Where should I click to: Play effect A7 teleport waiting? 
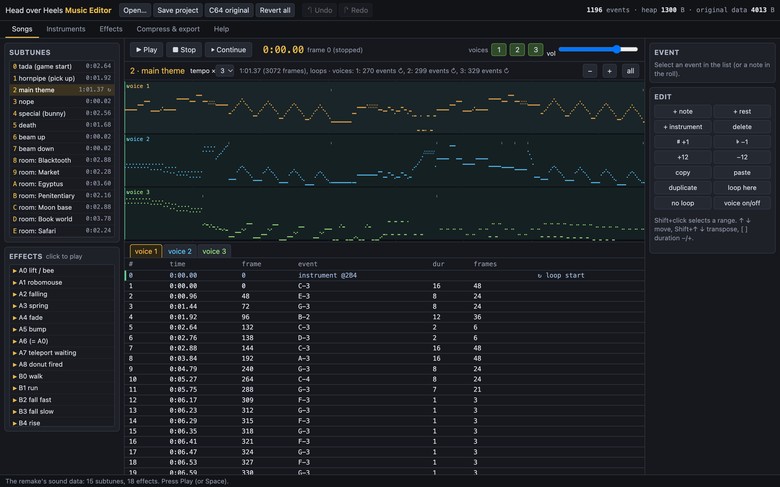62,353
